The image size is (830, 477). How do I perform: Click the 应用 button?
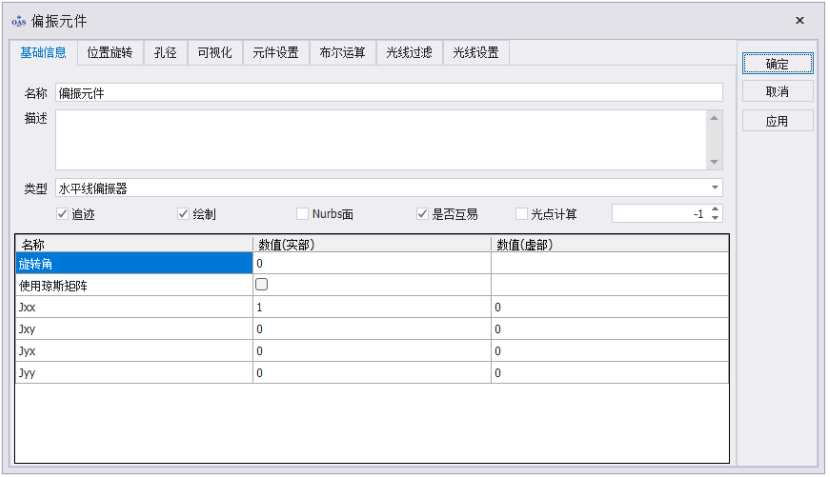coord(776,121)
